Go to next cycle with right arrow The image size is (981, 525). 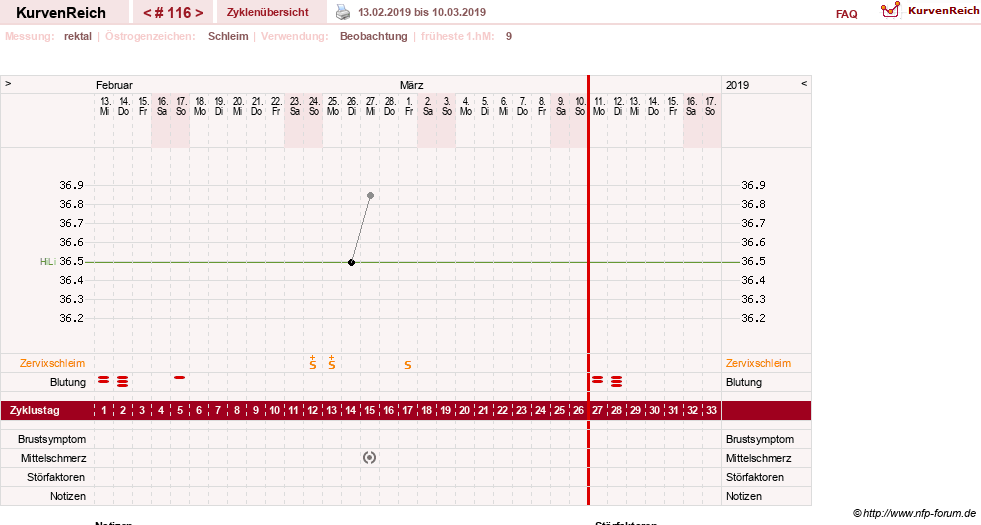click(x=199, y=13)
